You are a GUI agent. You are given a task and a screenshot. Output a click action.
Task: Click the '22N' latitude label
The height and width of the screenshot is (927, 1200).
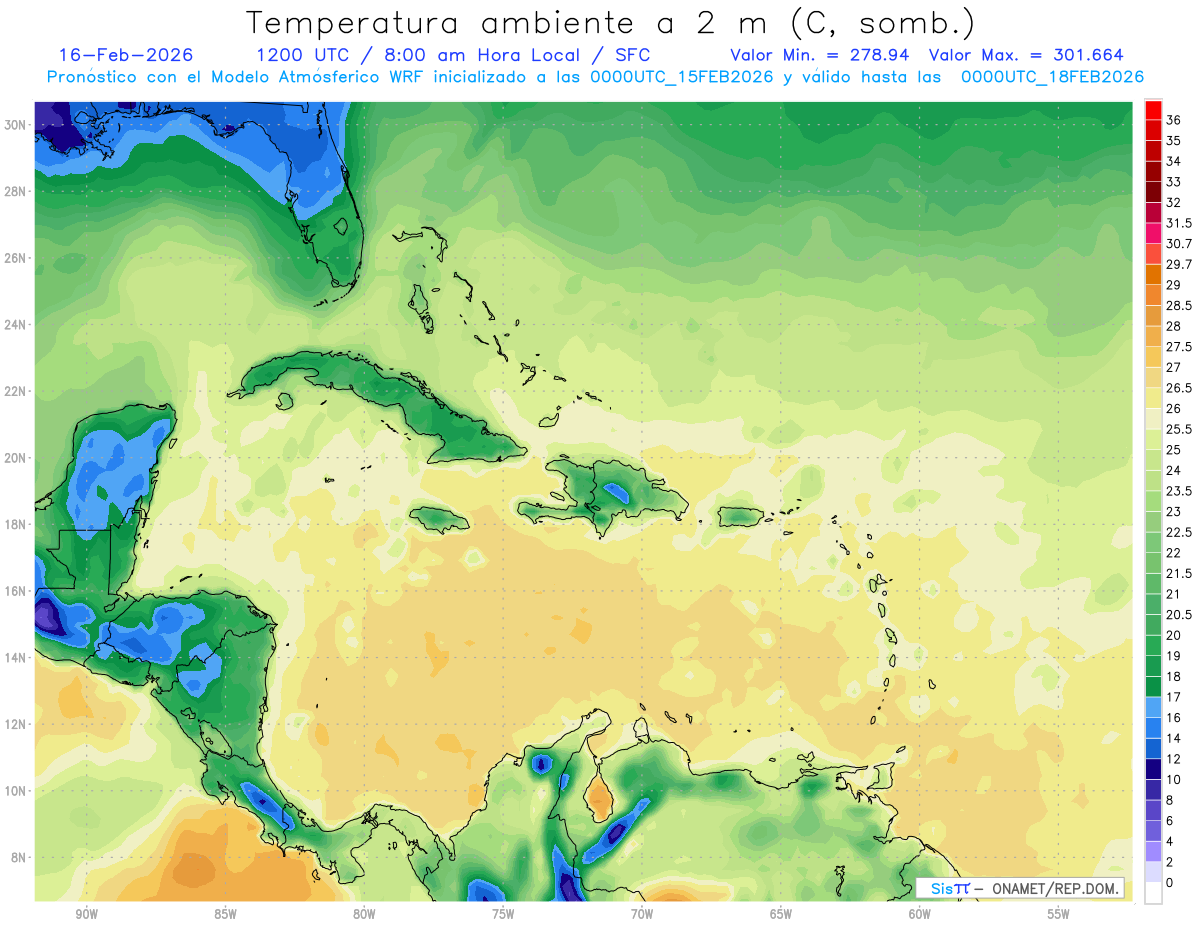tap(17, 391)
